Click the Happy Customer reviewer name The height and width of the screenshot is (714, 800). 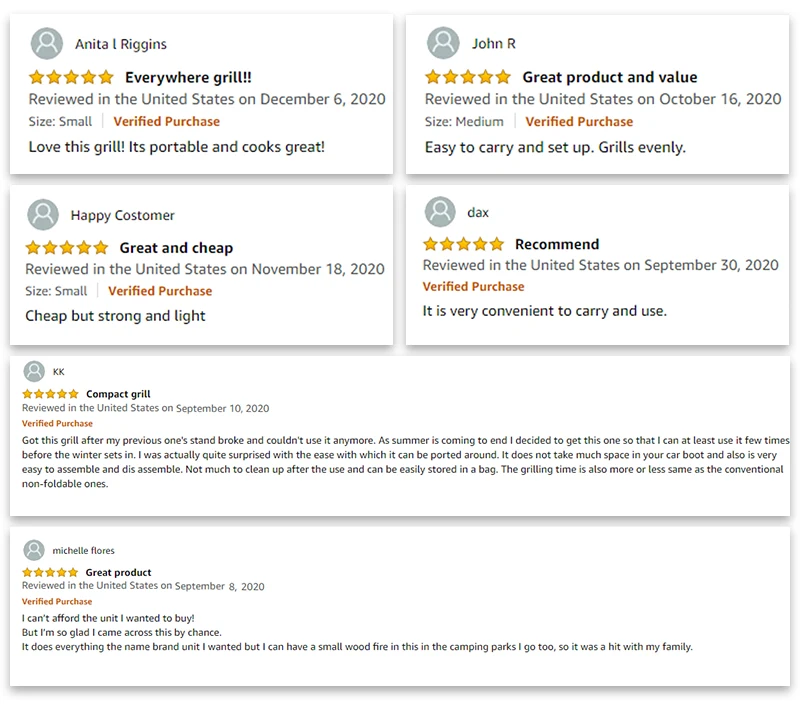[x=122, y=215]
